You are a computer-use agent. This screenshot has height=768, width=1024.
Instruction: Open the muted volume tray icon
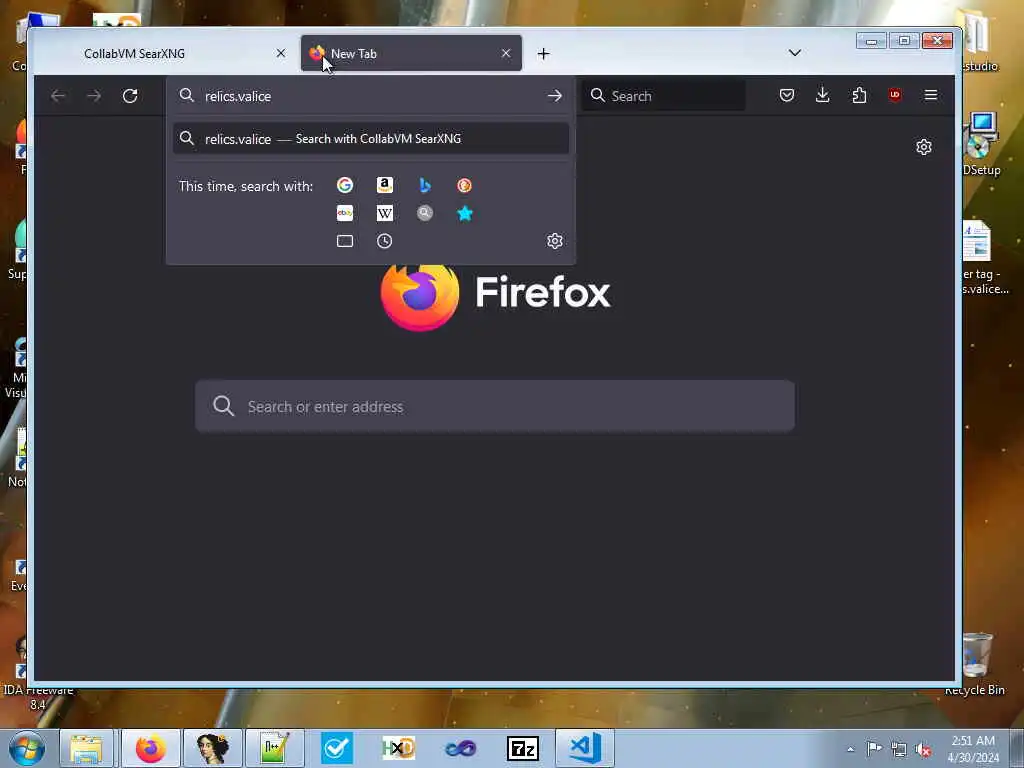click(923, 749)
